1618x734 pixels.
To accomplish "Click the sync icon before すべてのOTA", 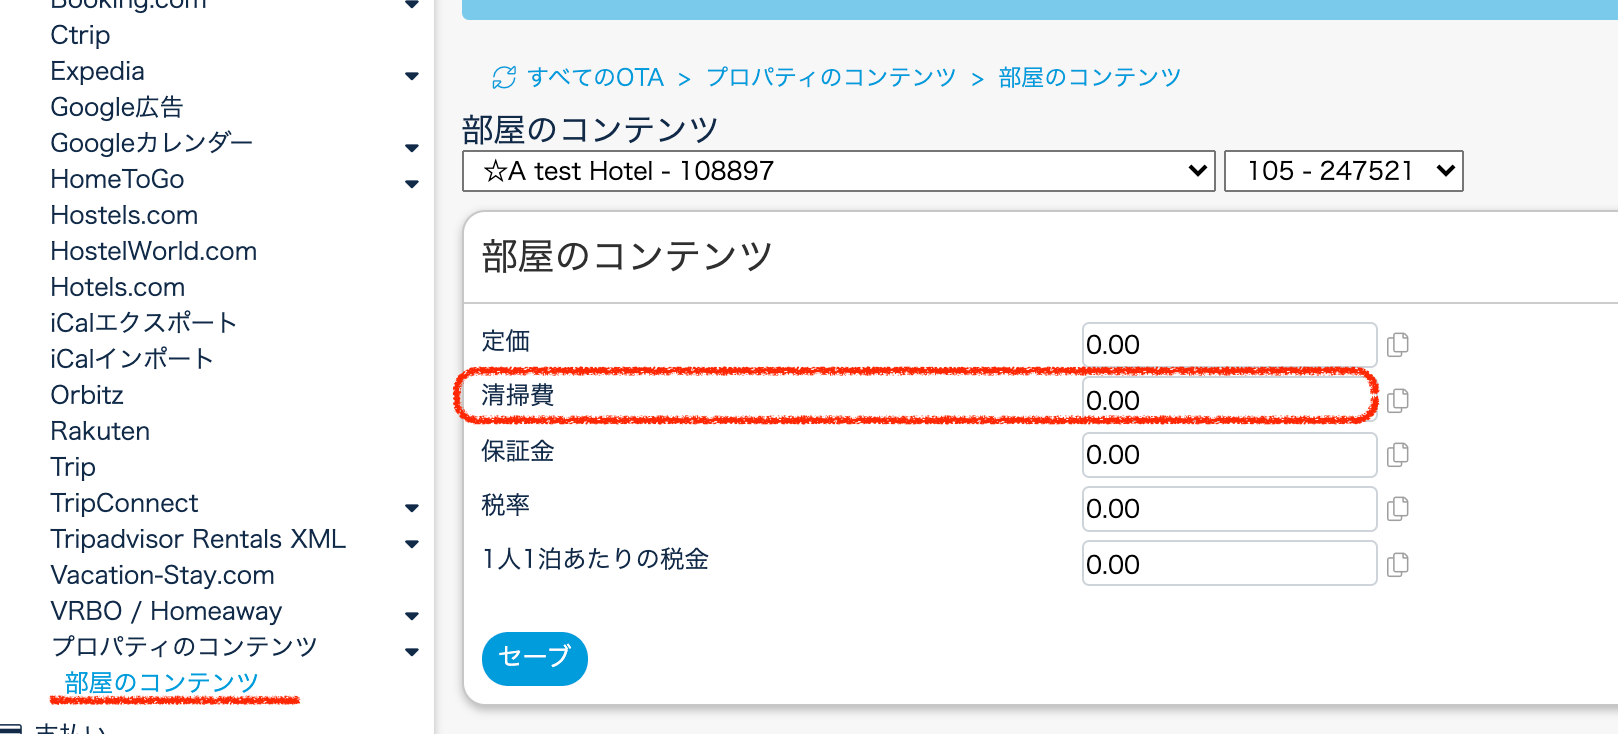I will 504,78.
